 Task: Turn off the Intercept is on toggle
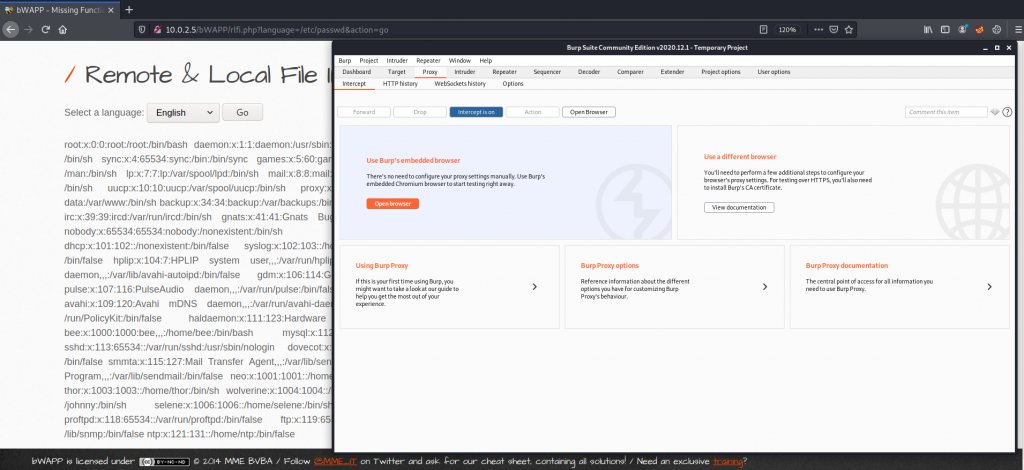[475, 112]
